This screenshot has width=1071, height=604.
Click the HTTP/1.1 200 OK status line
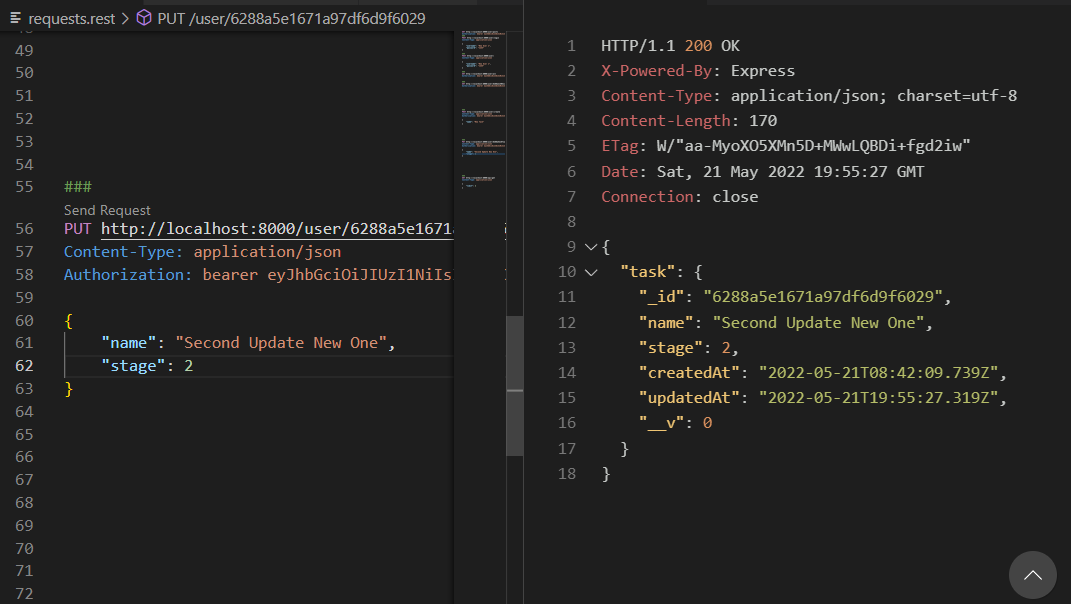point(670,46)
